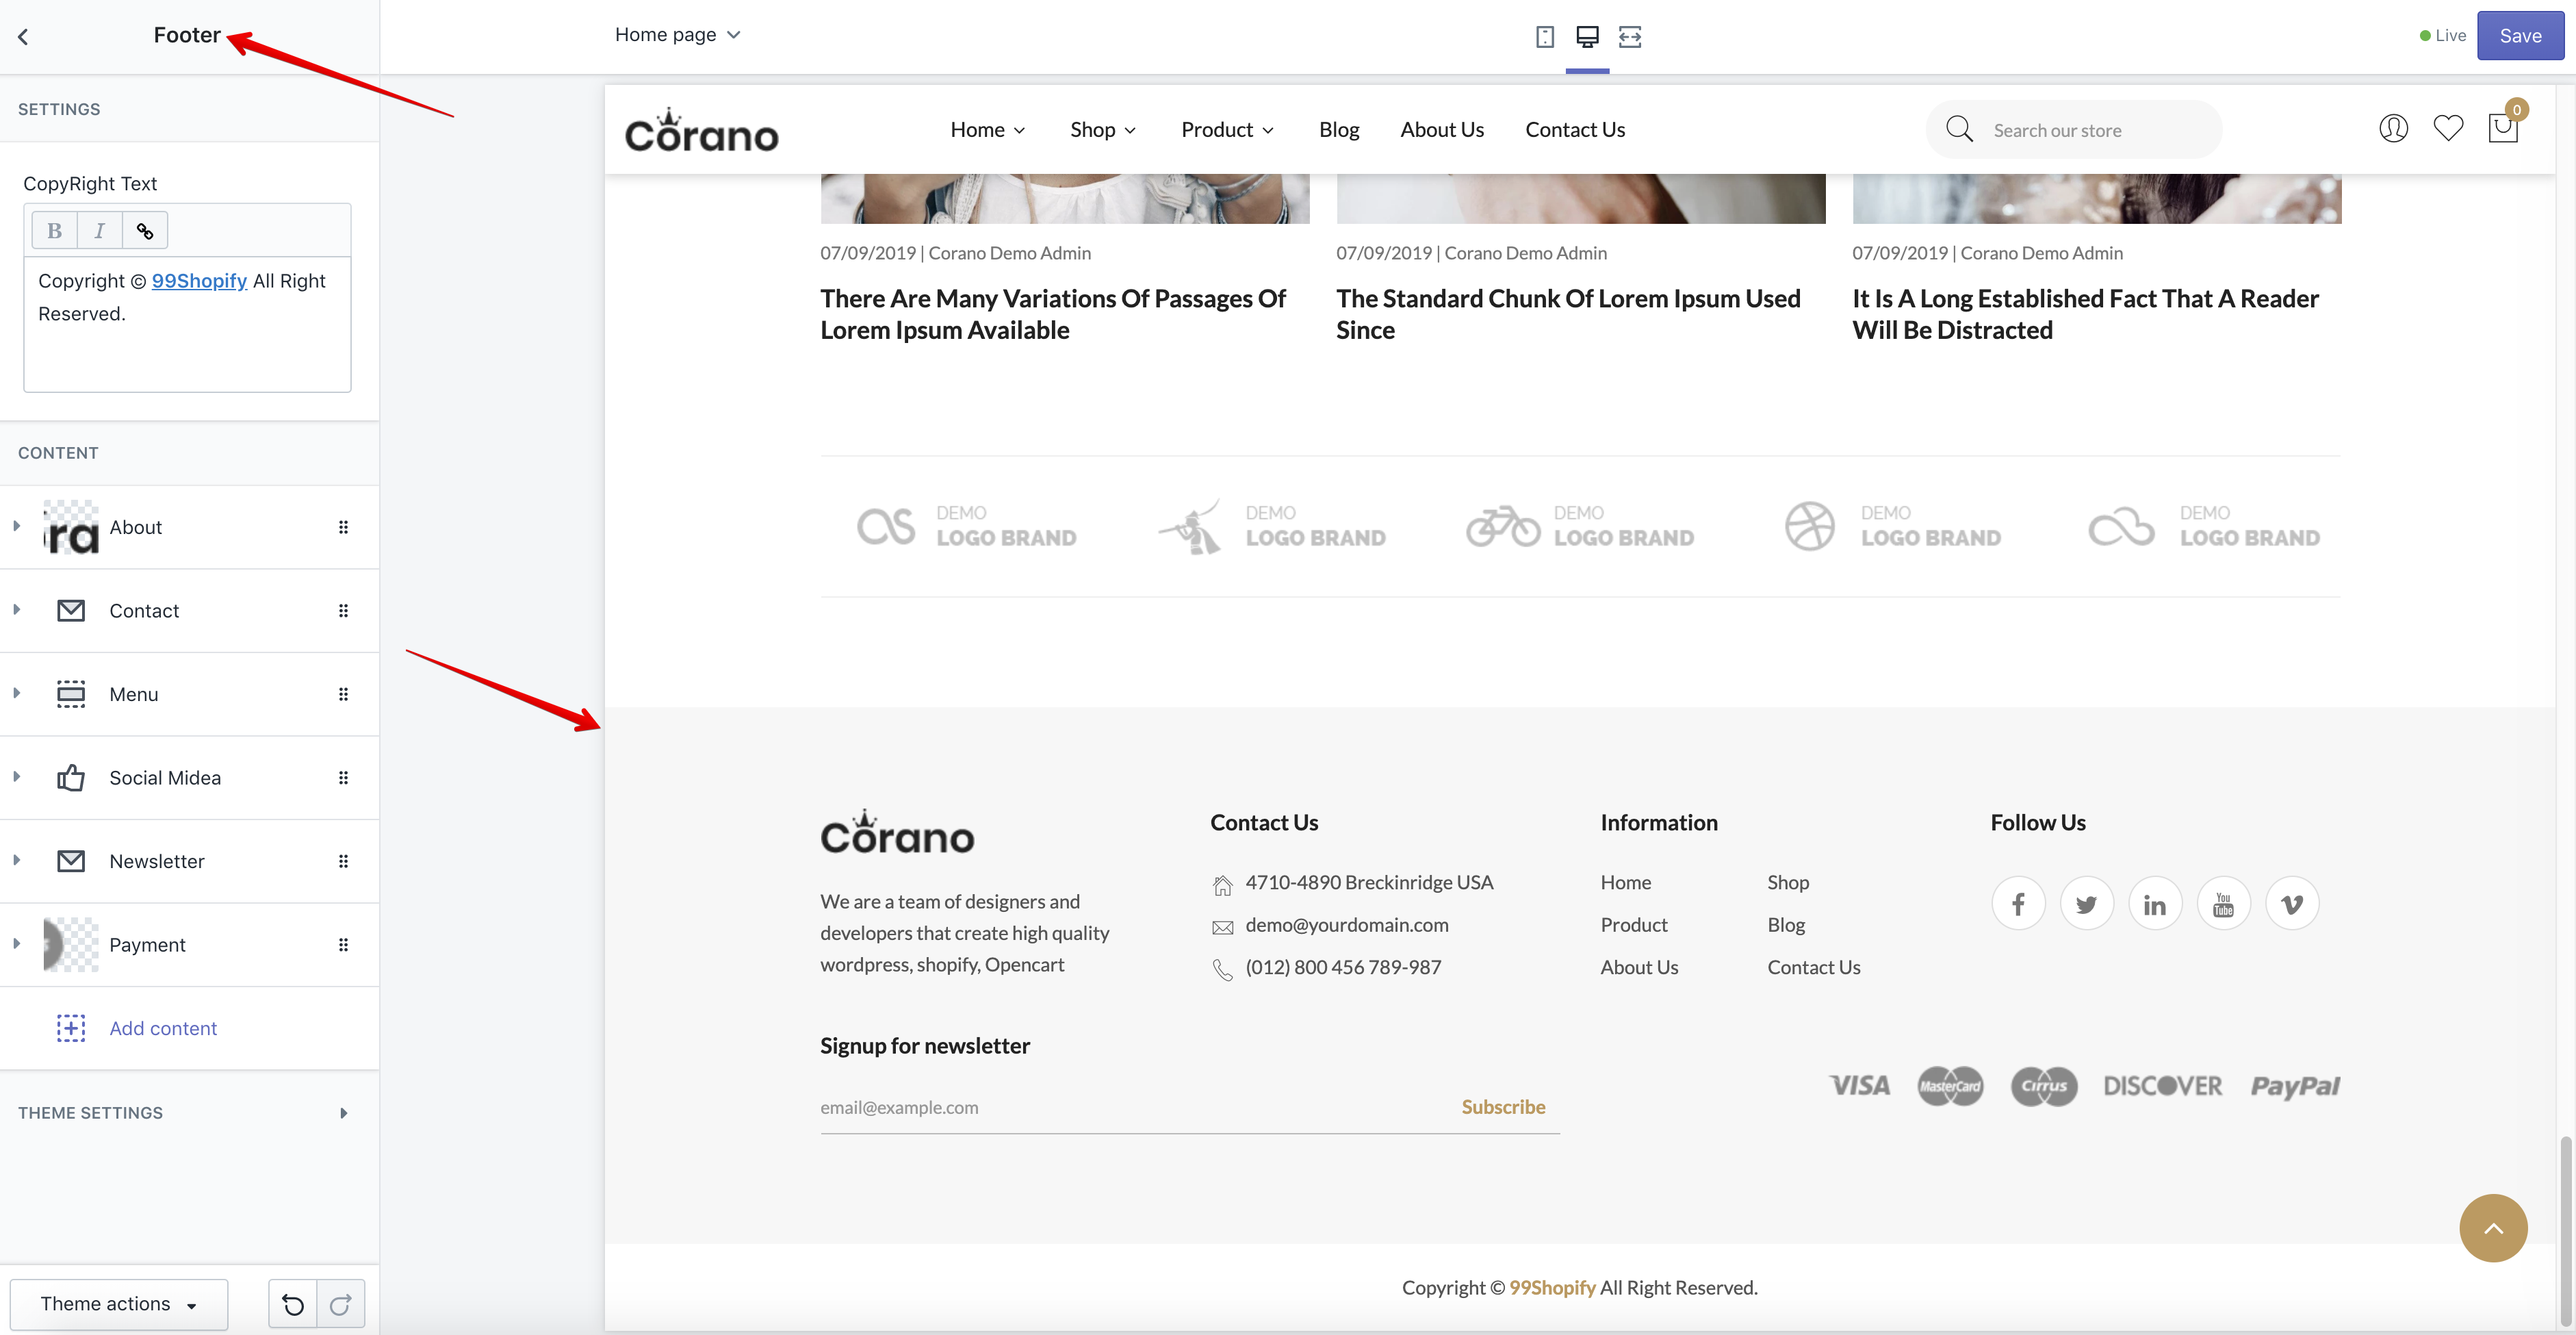Switch to mobile preview icon
This screenshot has height=1335, width=2576.
pos(1544,37)
